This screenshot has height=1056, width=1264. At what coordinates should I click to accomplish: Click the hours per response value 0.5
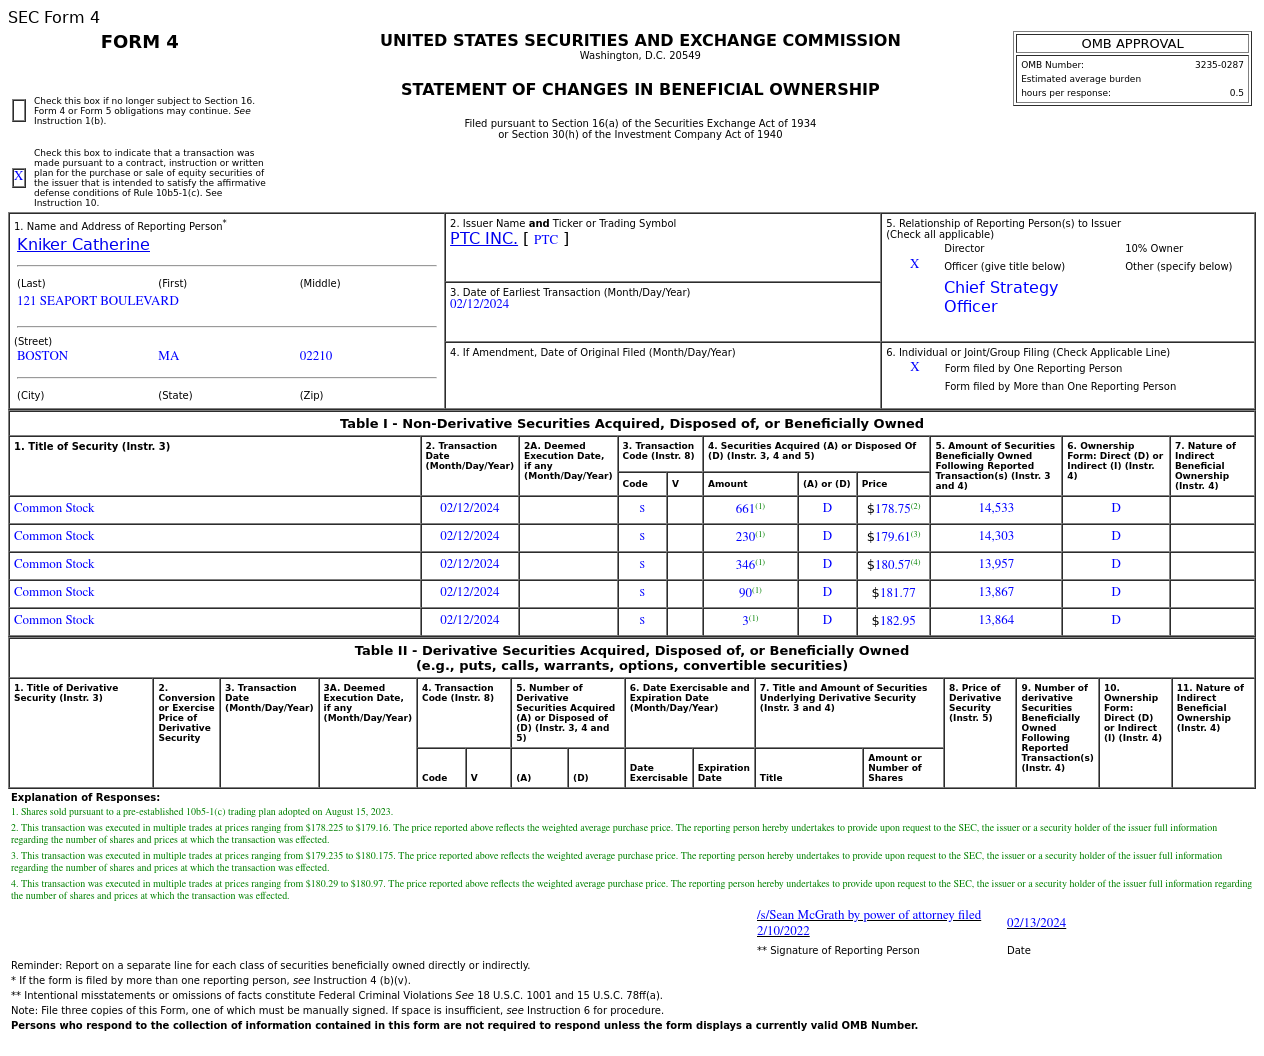coord(1237,93)
